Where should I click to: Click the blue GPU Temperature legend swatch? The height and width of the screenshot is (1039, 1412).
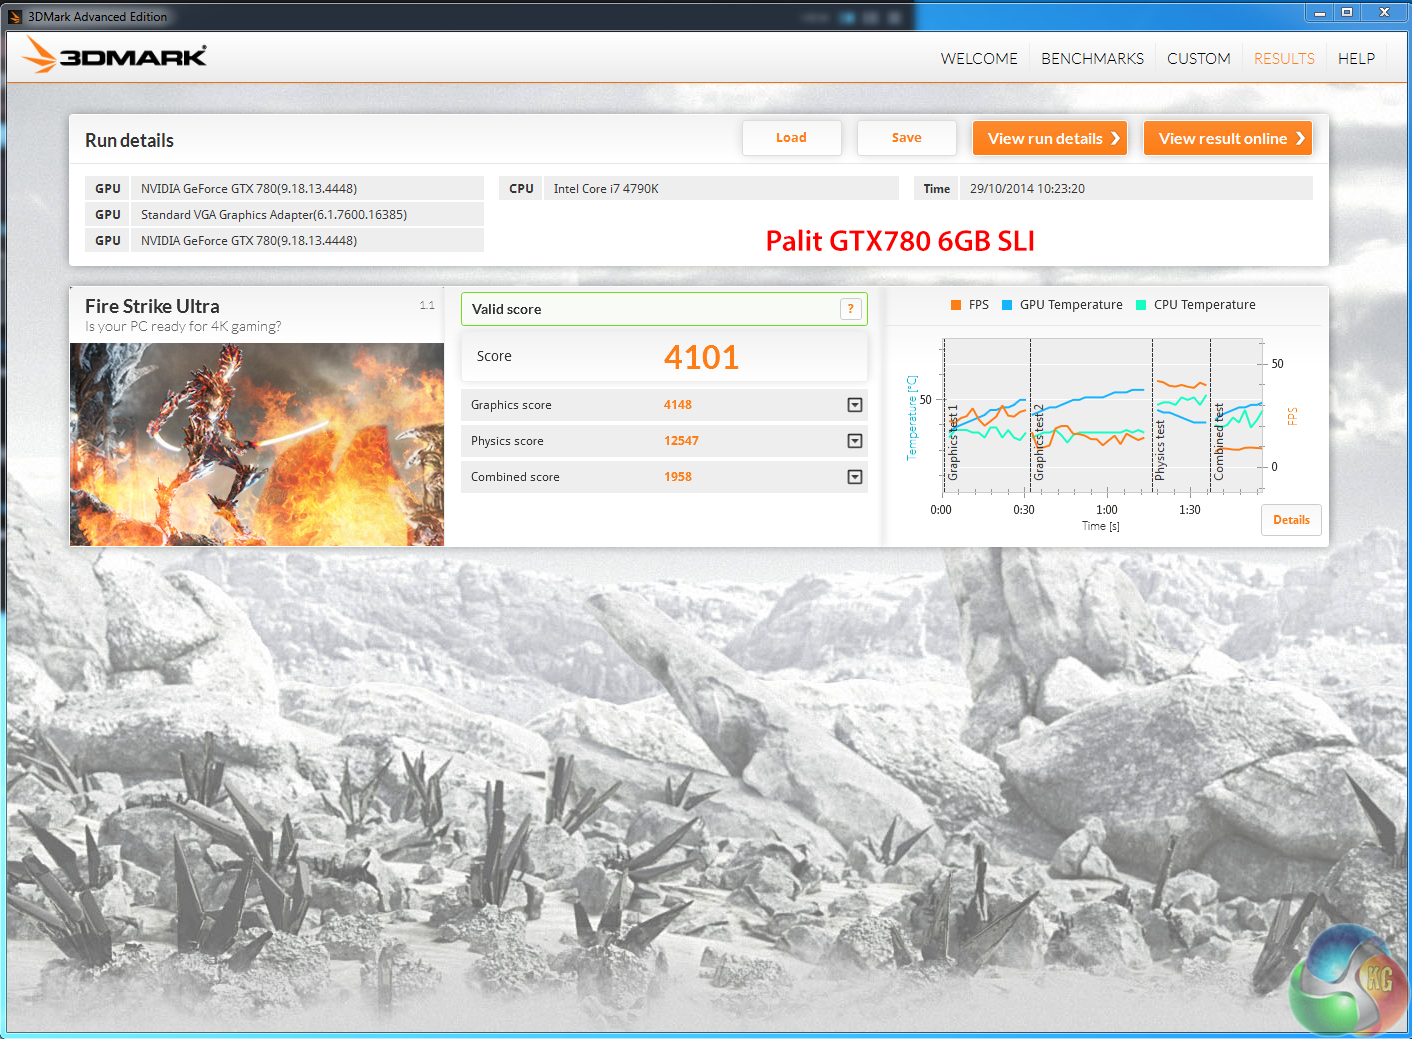tap(1007, 305)
